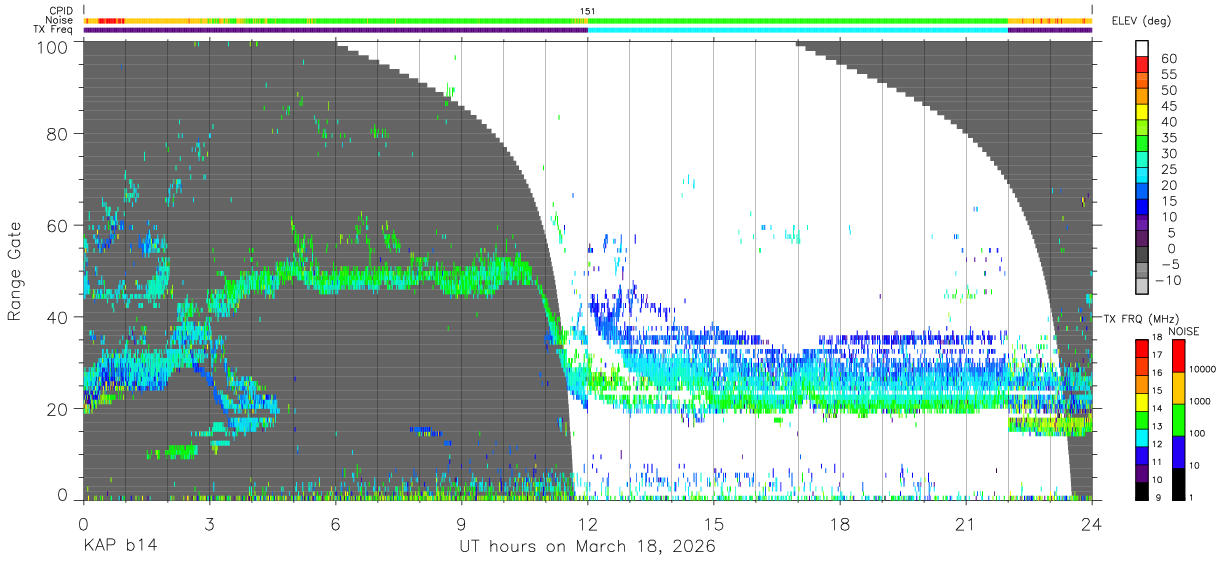Click the Range Gate y-axis title
This screenshot has width=1228, height=567.
16,271
